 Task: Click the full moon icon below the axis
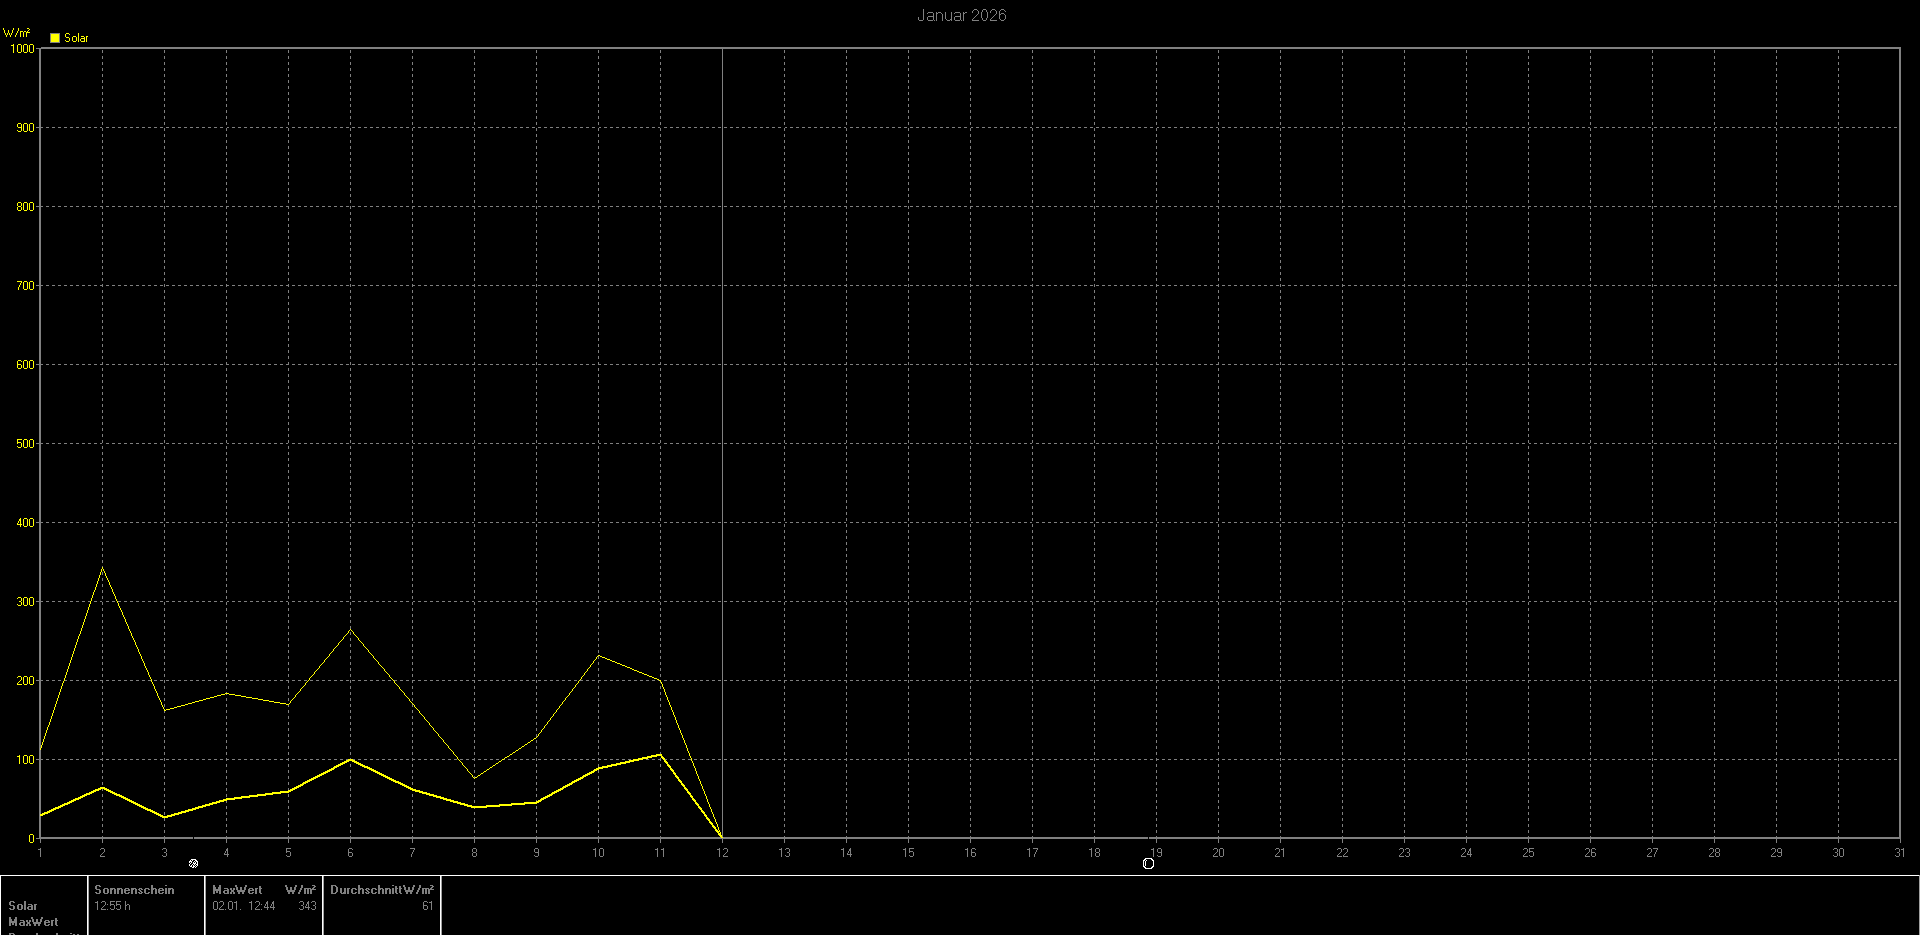tap(1148, 864)
